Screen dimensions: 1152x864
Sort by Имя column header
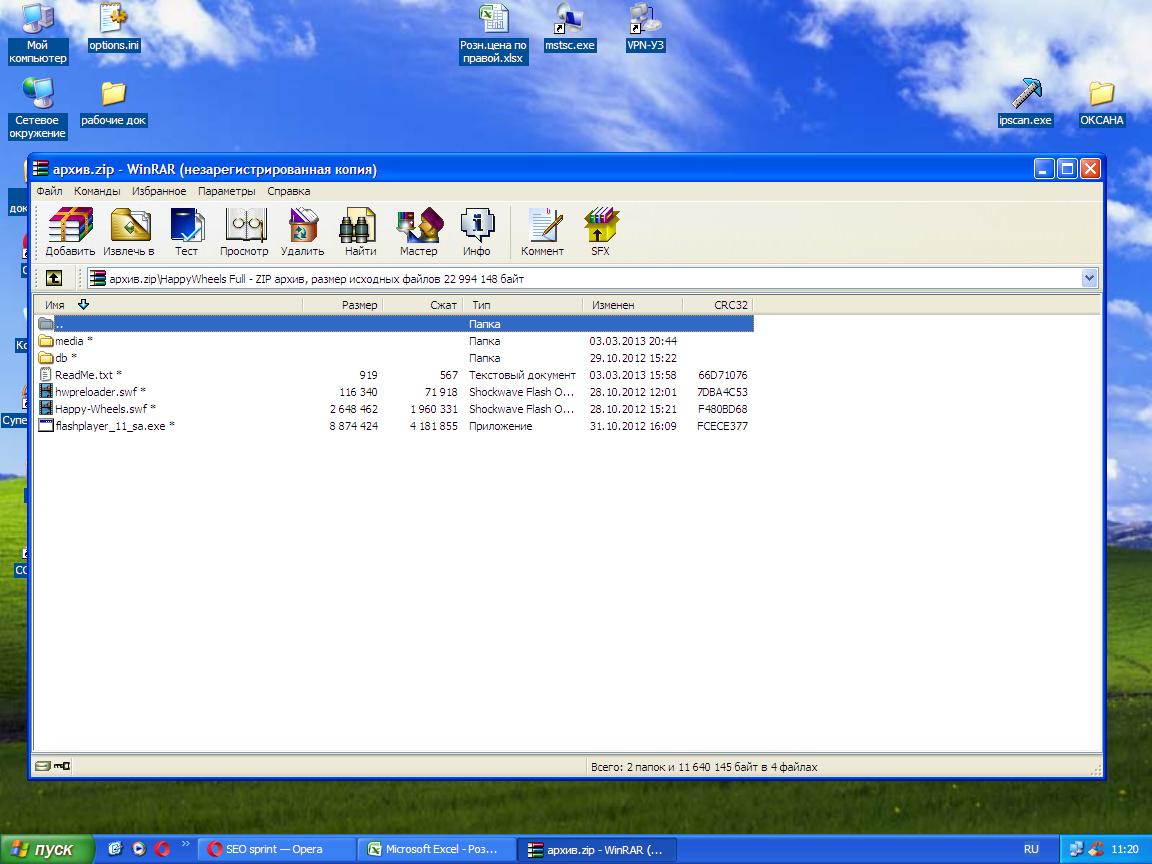pos(168,305)
